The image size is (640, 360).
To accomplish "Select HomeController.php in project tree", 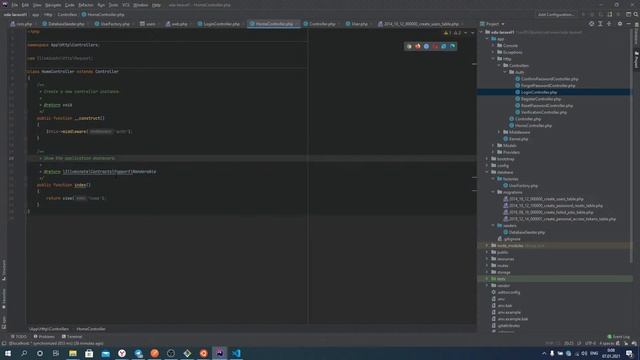I will (x=533, y=126).
